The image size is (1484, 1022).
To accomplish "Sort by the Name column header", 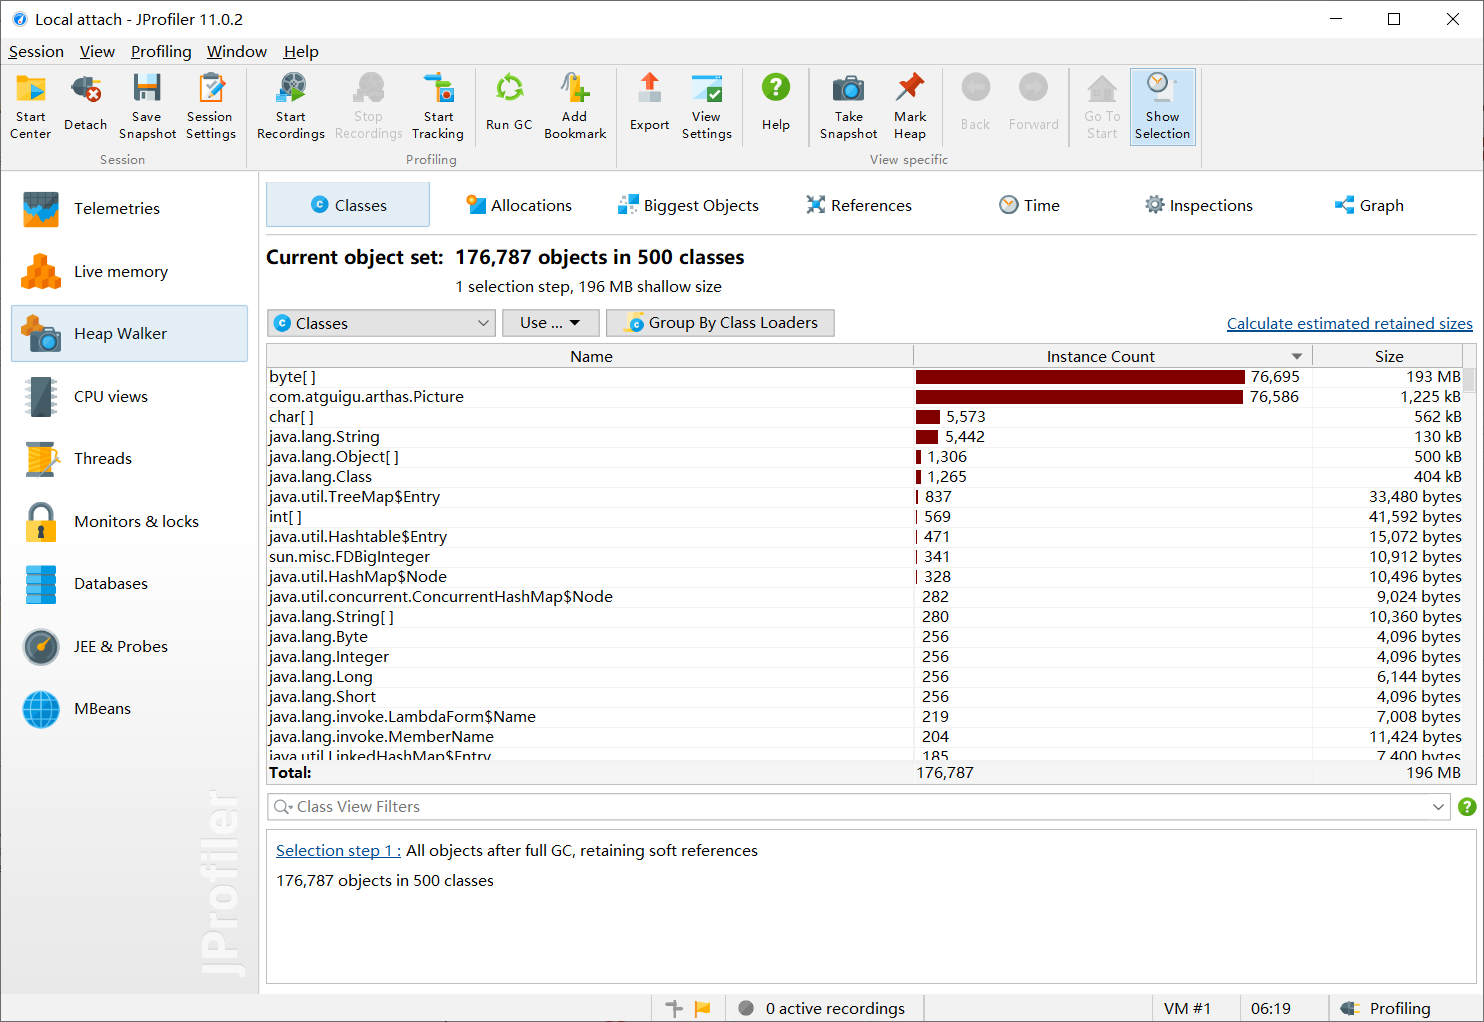I will tap(590, 356).
